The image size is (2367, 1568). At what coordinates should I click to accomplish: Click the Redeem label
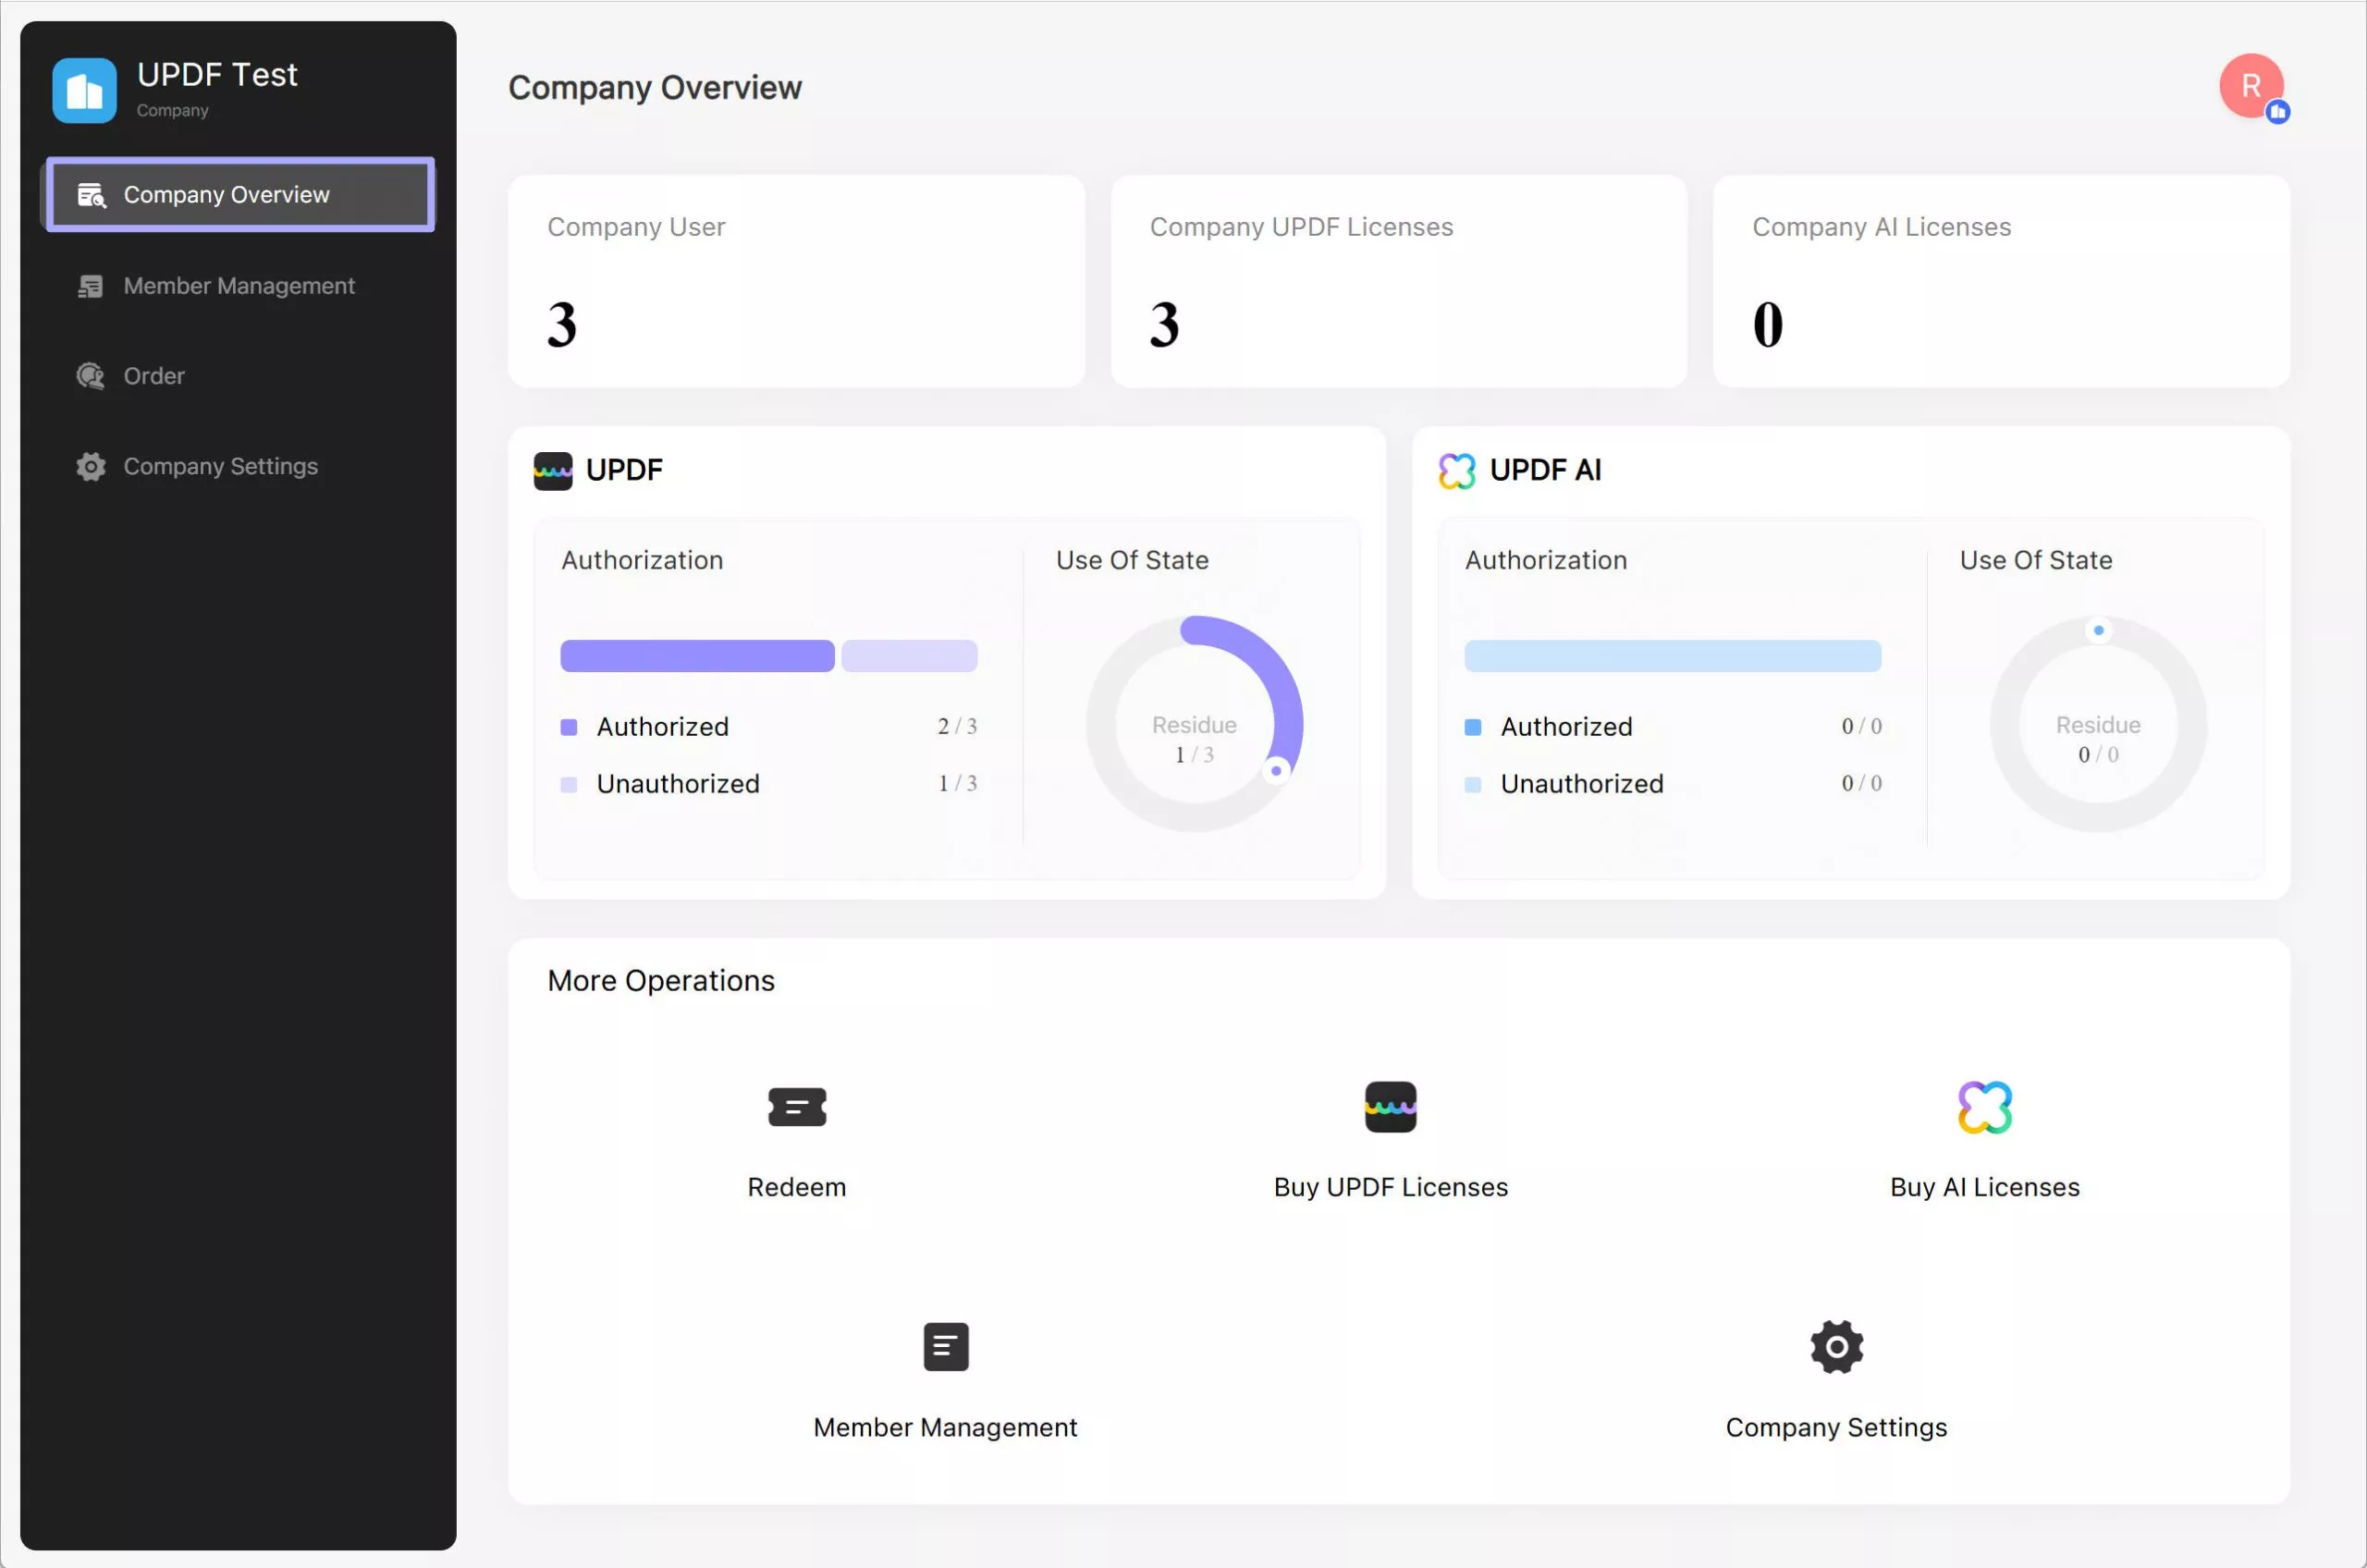pyautogui.click(x=797, y=1187)
